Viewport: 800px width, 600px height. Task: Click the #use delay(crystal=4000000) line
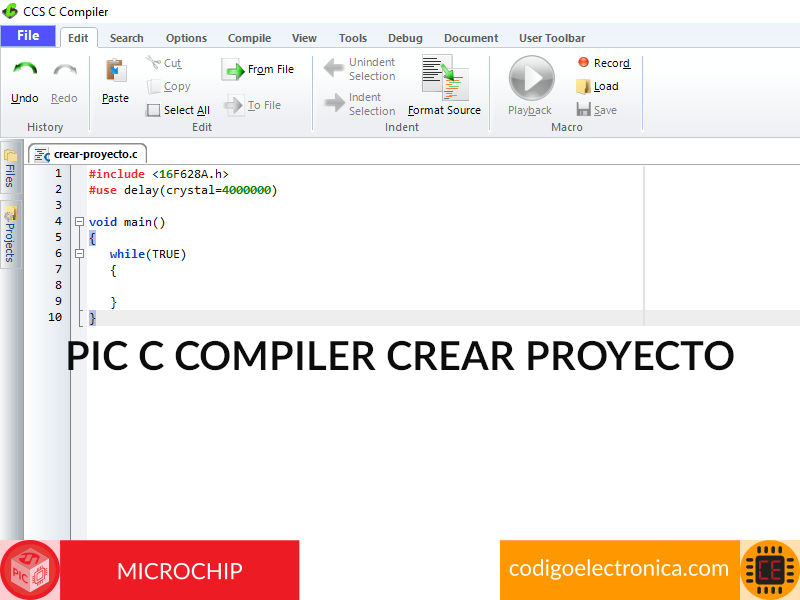(183, 190)
